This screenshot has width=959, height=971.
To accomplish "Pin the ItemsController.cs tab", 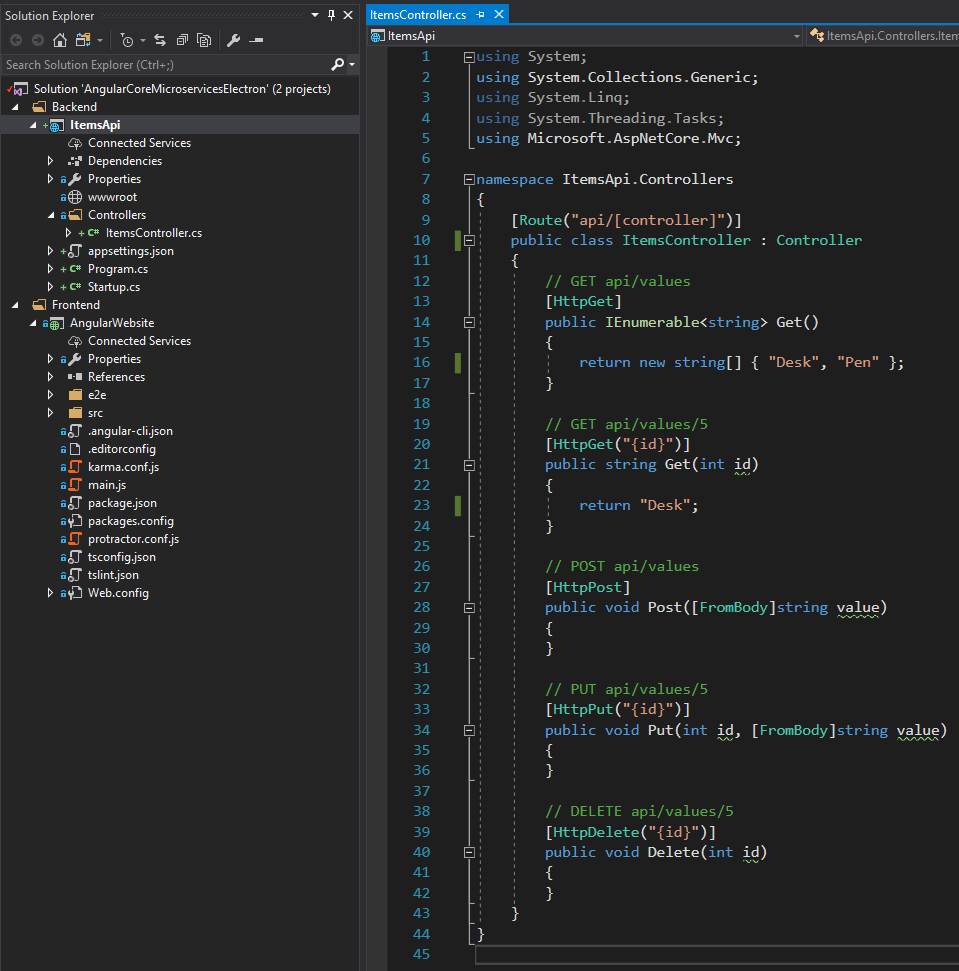I will [x=481, y=15].
